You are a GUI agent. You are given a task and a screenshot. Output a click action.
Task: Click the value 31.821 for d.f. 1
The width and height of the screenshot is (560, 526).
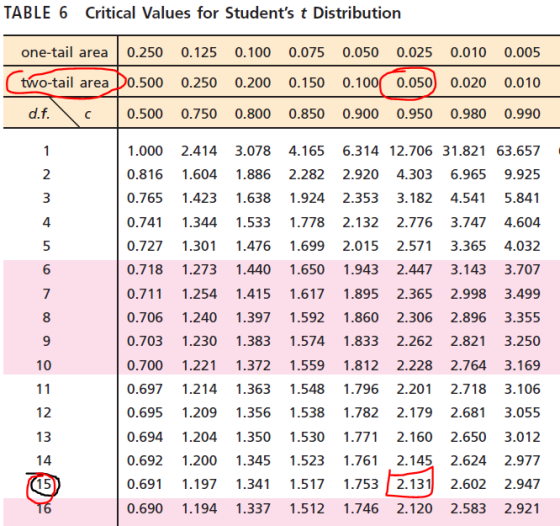coord(464,151)
